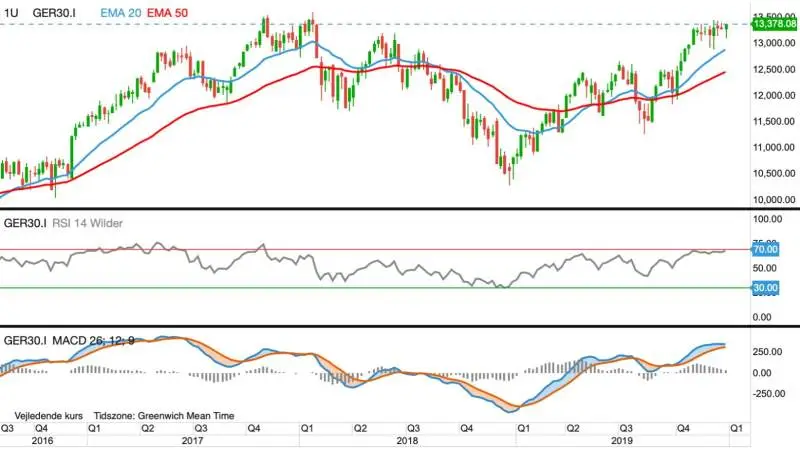
Task: Click the 10,000.00 price axis label
Action: [774, 199]
